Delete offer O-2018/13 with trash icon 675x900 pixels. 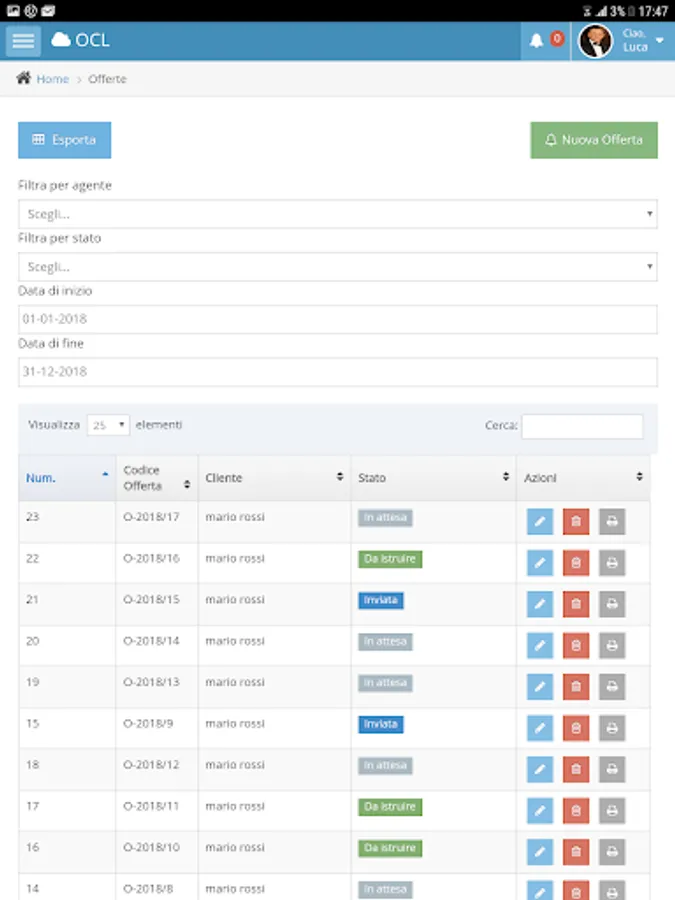[x=576, y=686]
